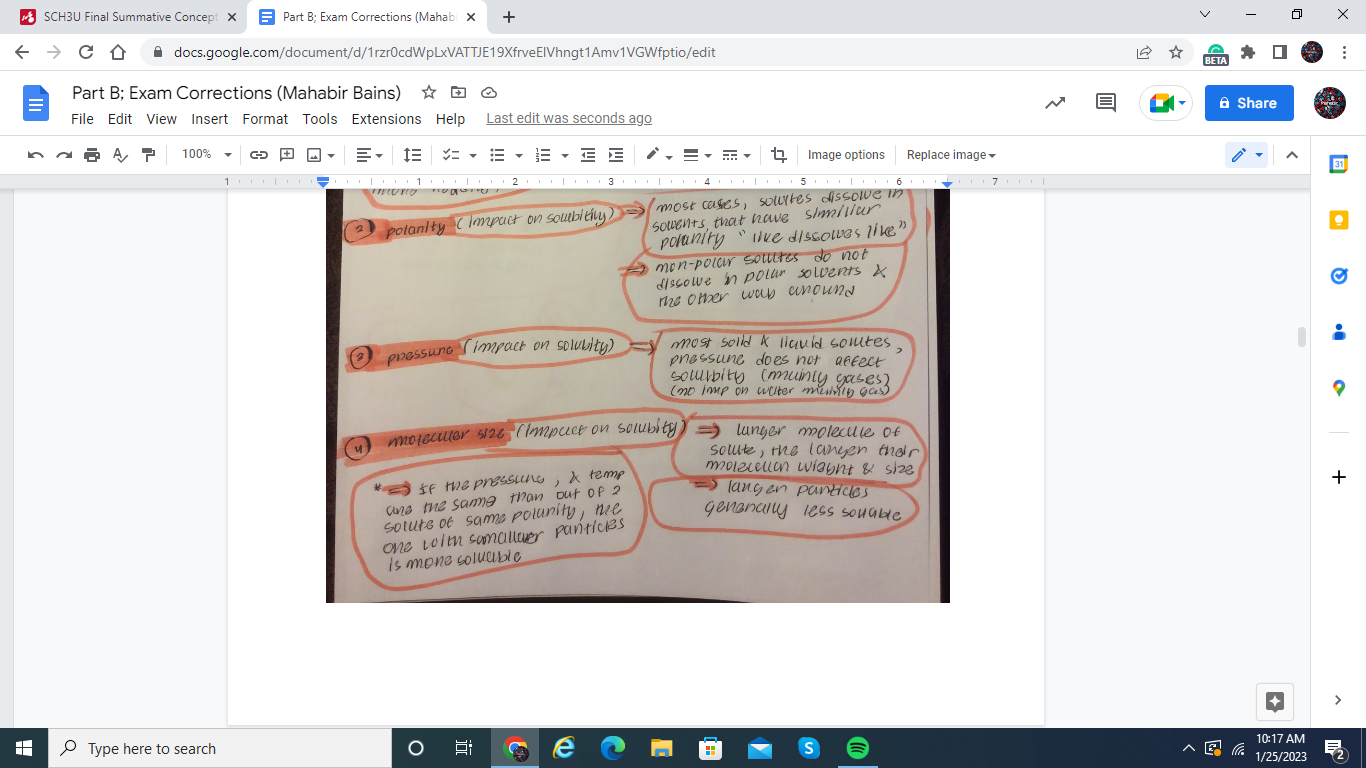Bookmark this page star icon
This screenshot has width=1366, height=768.
[x=1176, y=52]
